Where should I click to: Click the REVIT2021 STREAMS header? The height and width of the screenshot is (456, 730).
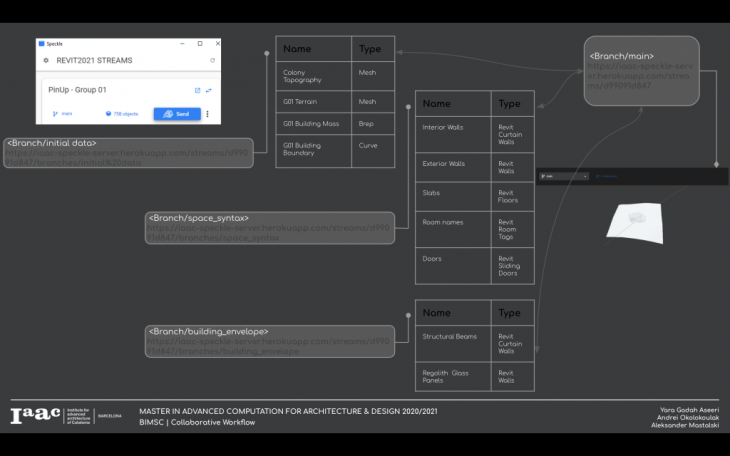click(99, 60)
